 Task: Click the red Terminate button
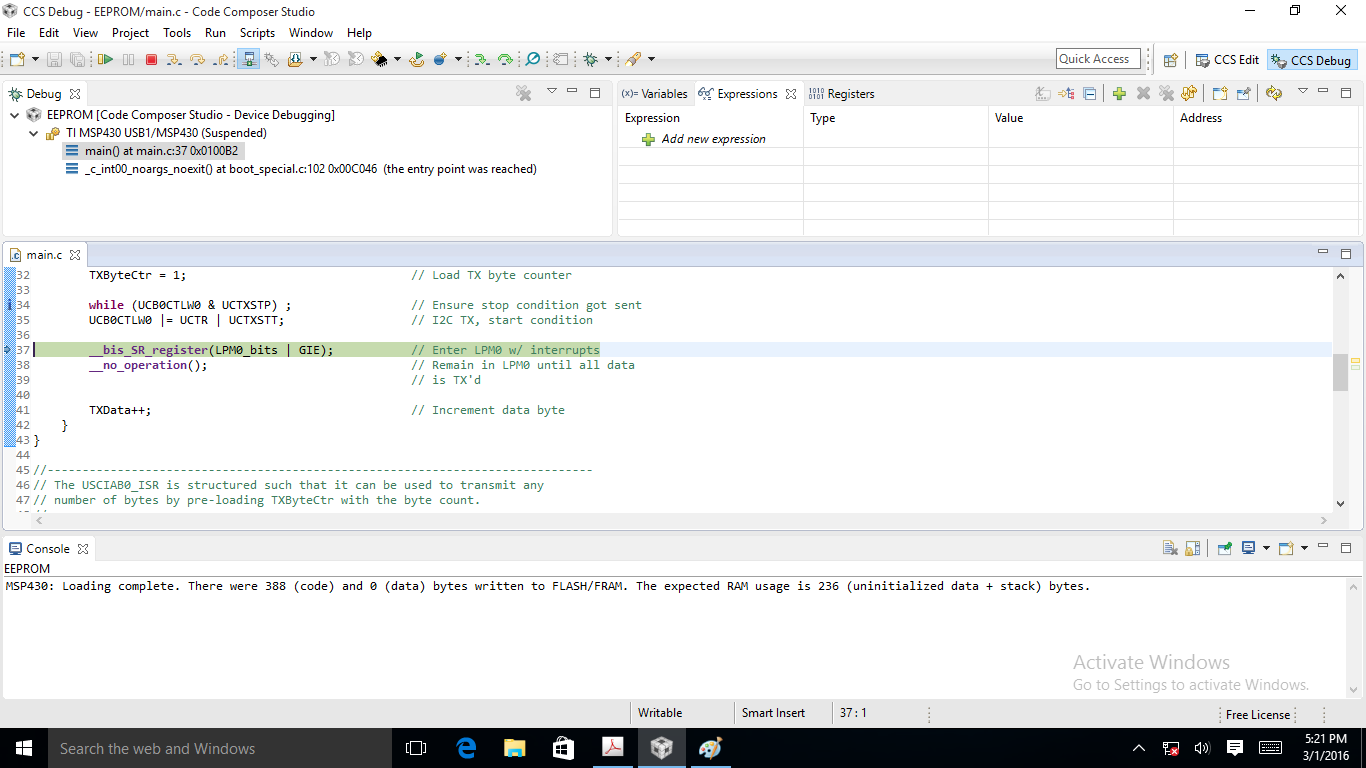tap(151, 60)
